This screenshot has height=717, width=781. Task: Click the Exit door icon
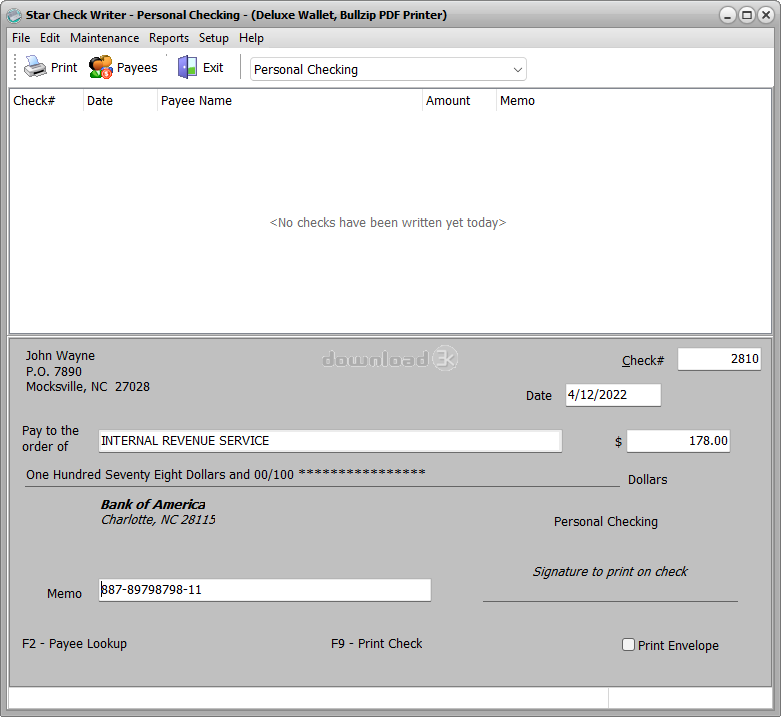(187, 67)
